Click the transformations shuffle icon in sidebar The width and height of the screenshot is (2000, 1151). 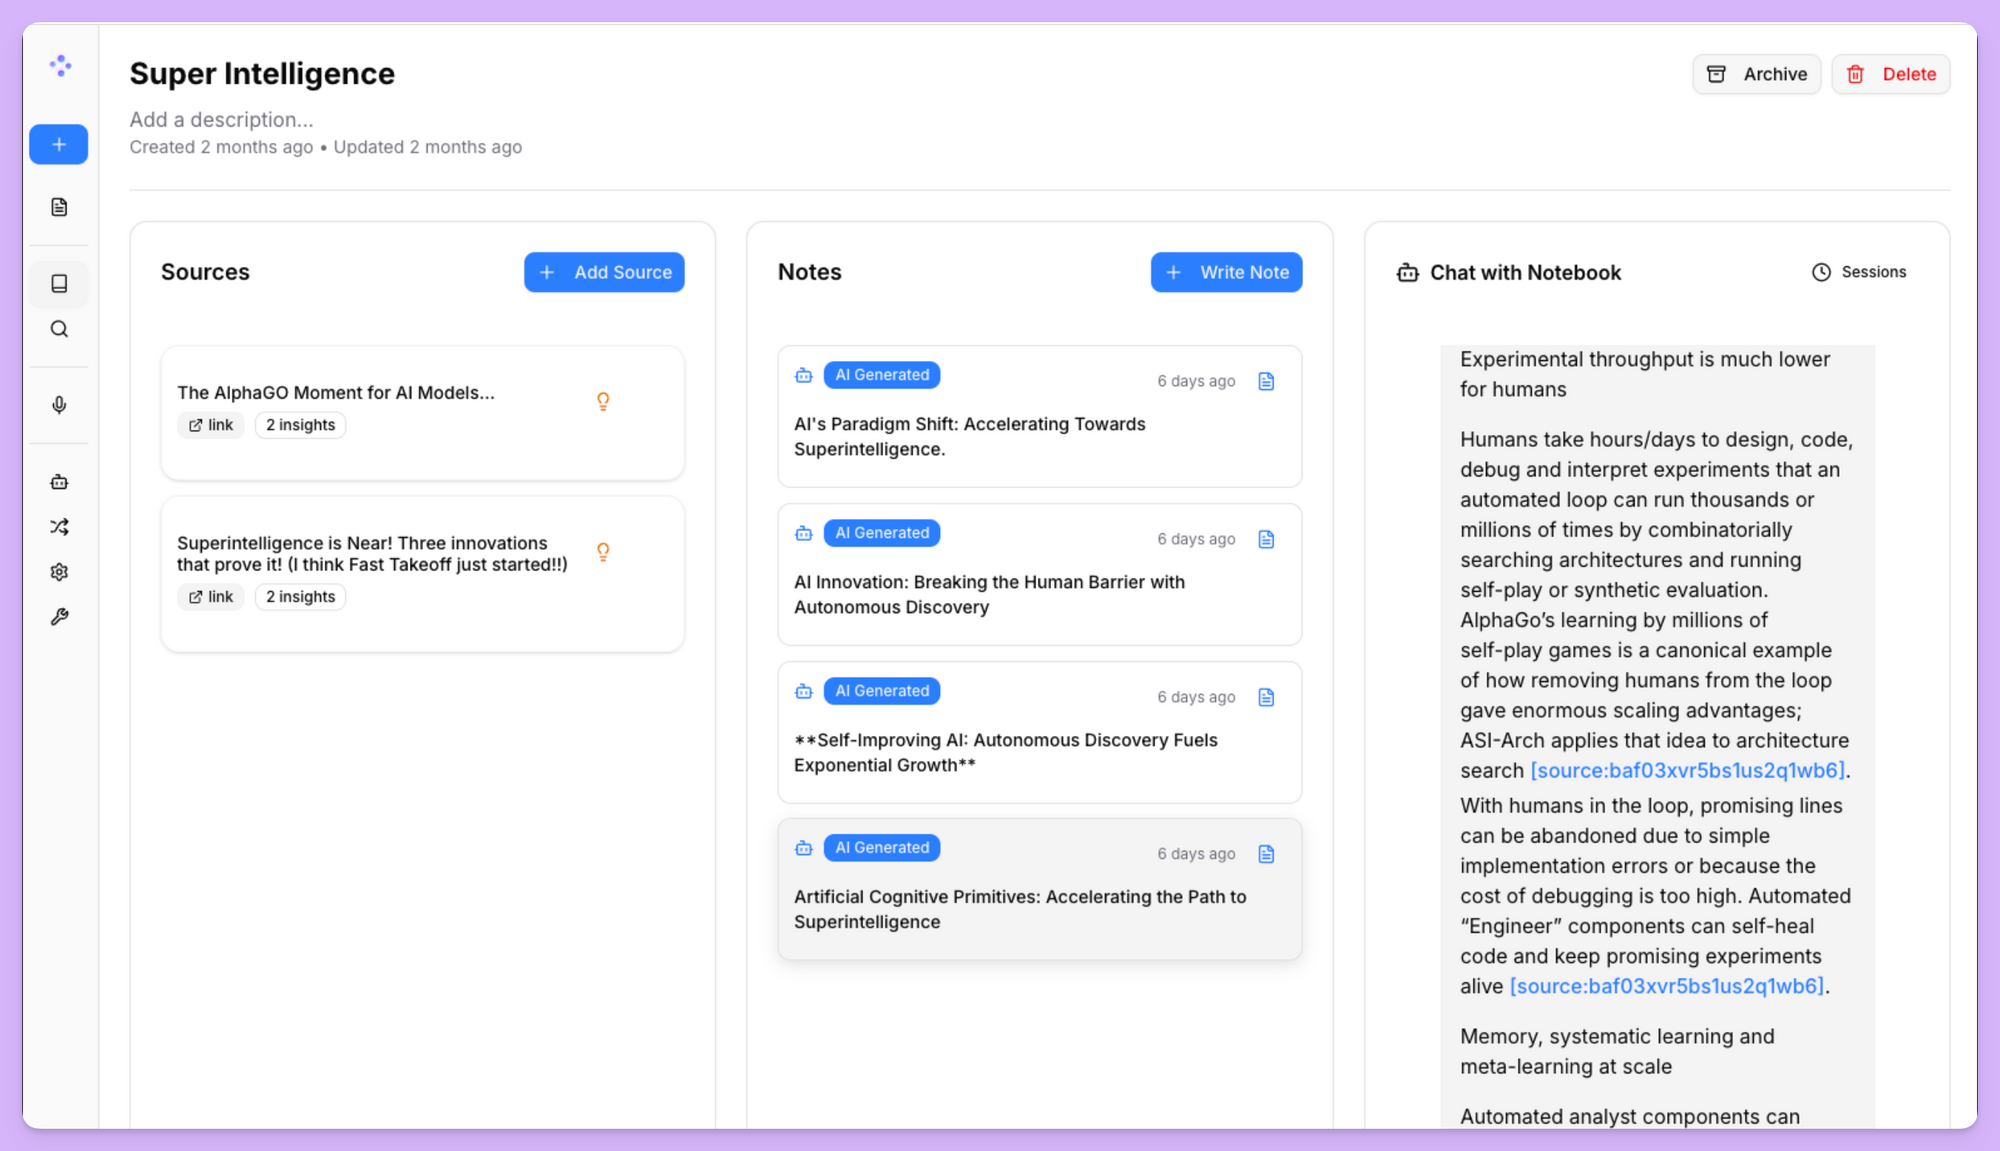point(59,527)
